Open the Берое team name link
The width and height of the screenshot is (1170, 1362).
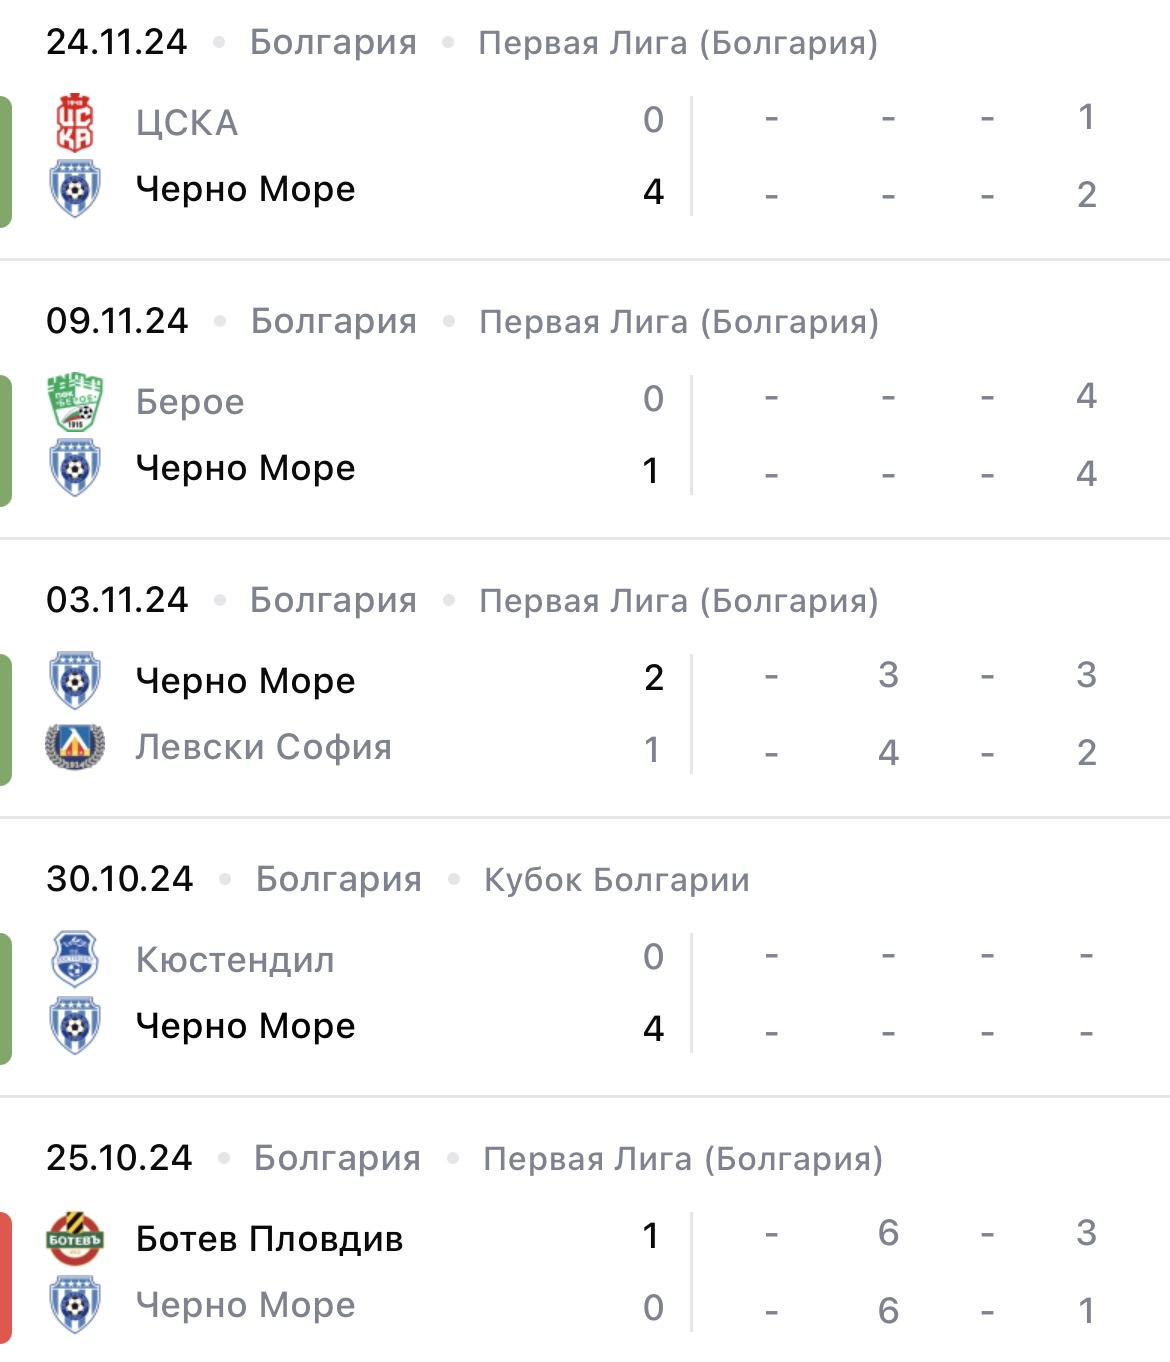pos(190,402)
